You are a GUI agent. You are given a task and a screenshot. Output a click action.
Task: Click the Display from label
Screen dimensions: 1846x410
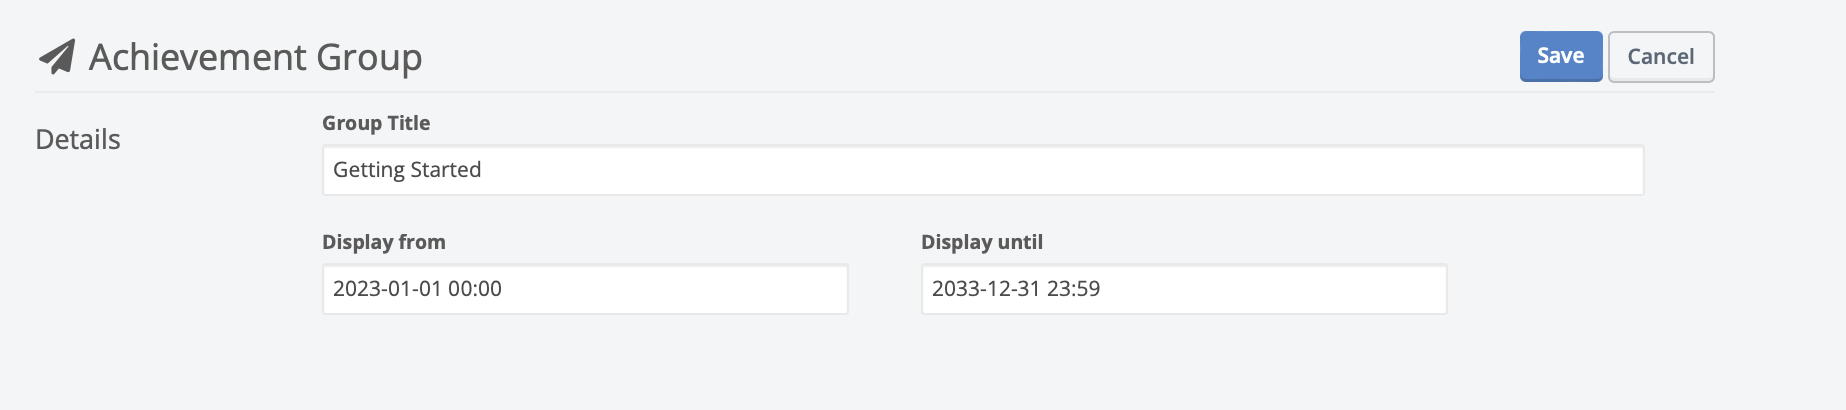click(x=384, y=242)
